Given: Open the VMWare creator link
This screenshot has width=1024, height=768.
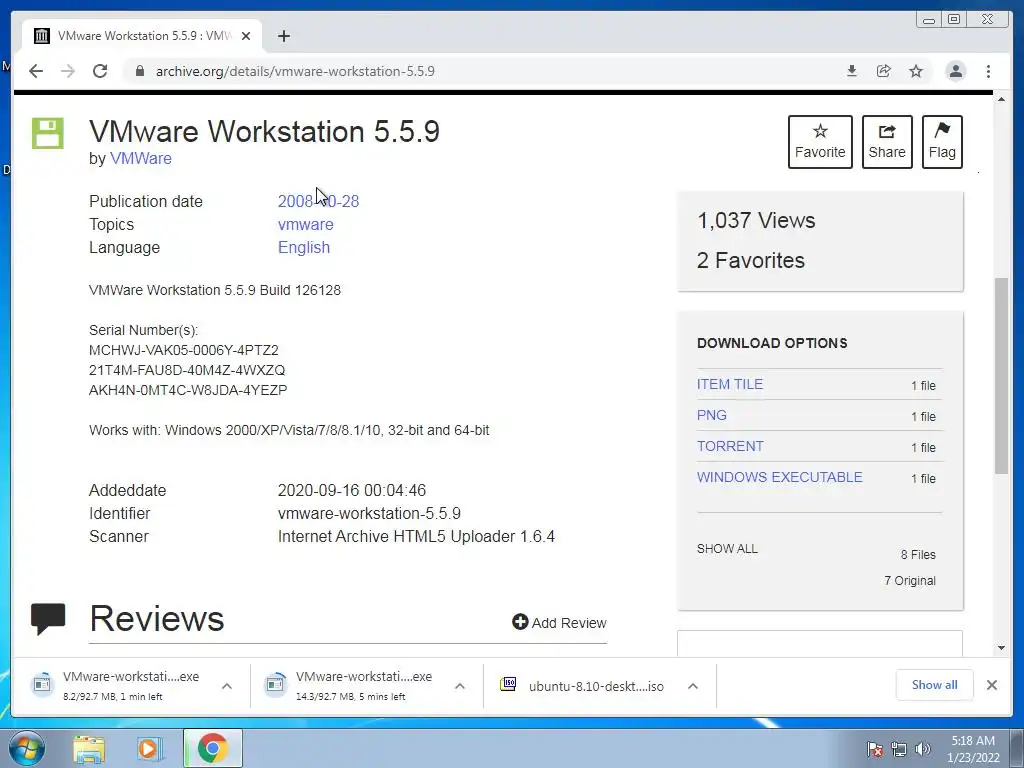Looking at the screenshot, I should [140, 158].
